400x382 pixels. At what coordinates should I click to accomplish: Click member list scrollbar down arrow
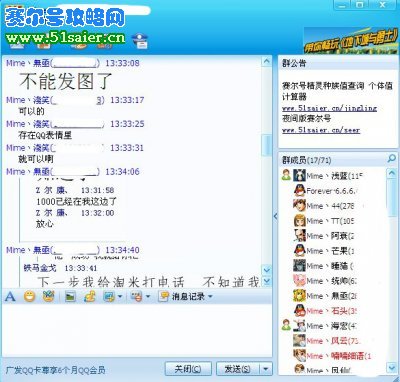pyautogui.click(x=392, y=368)
